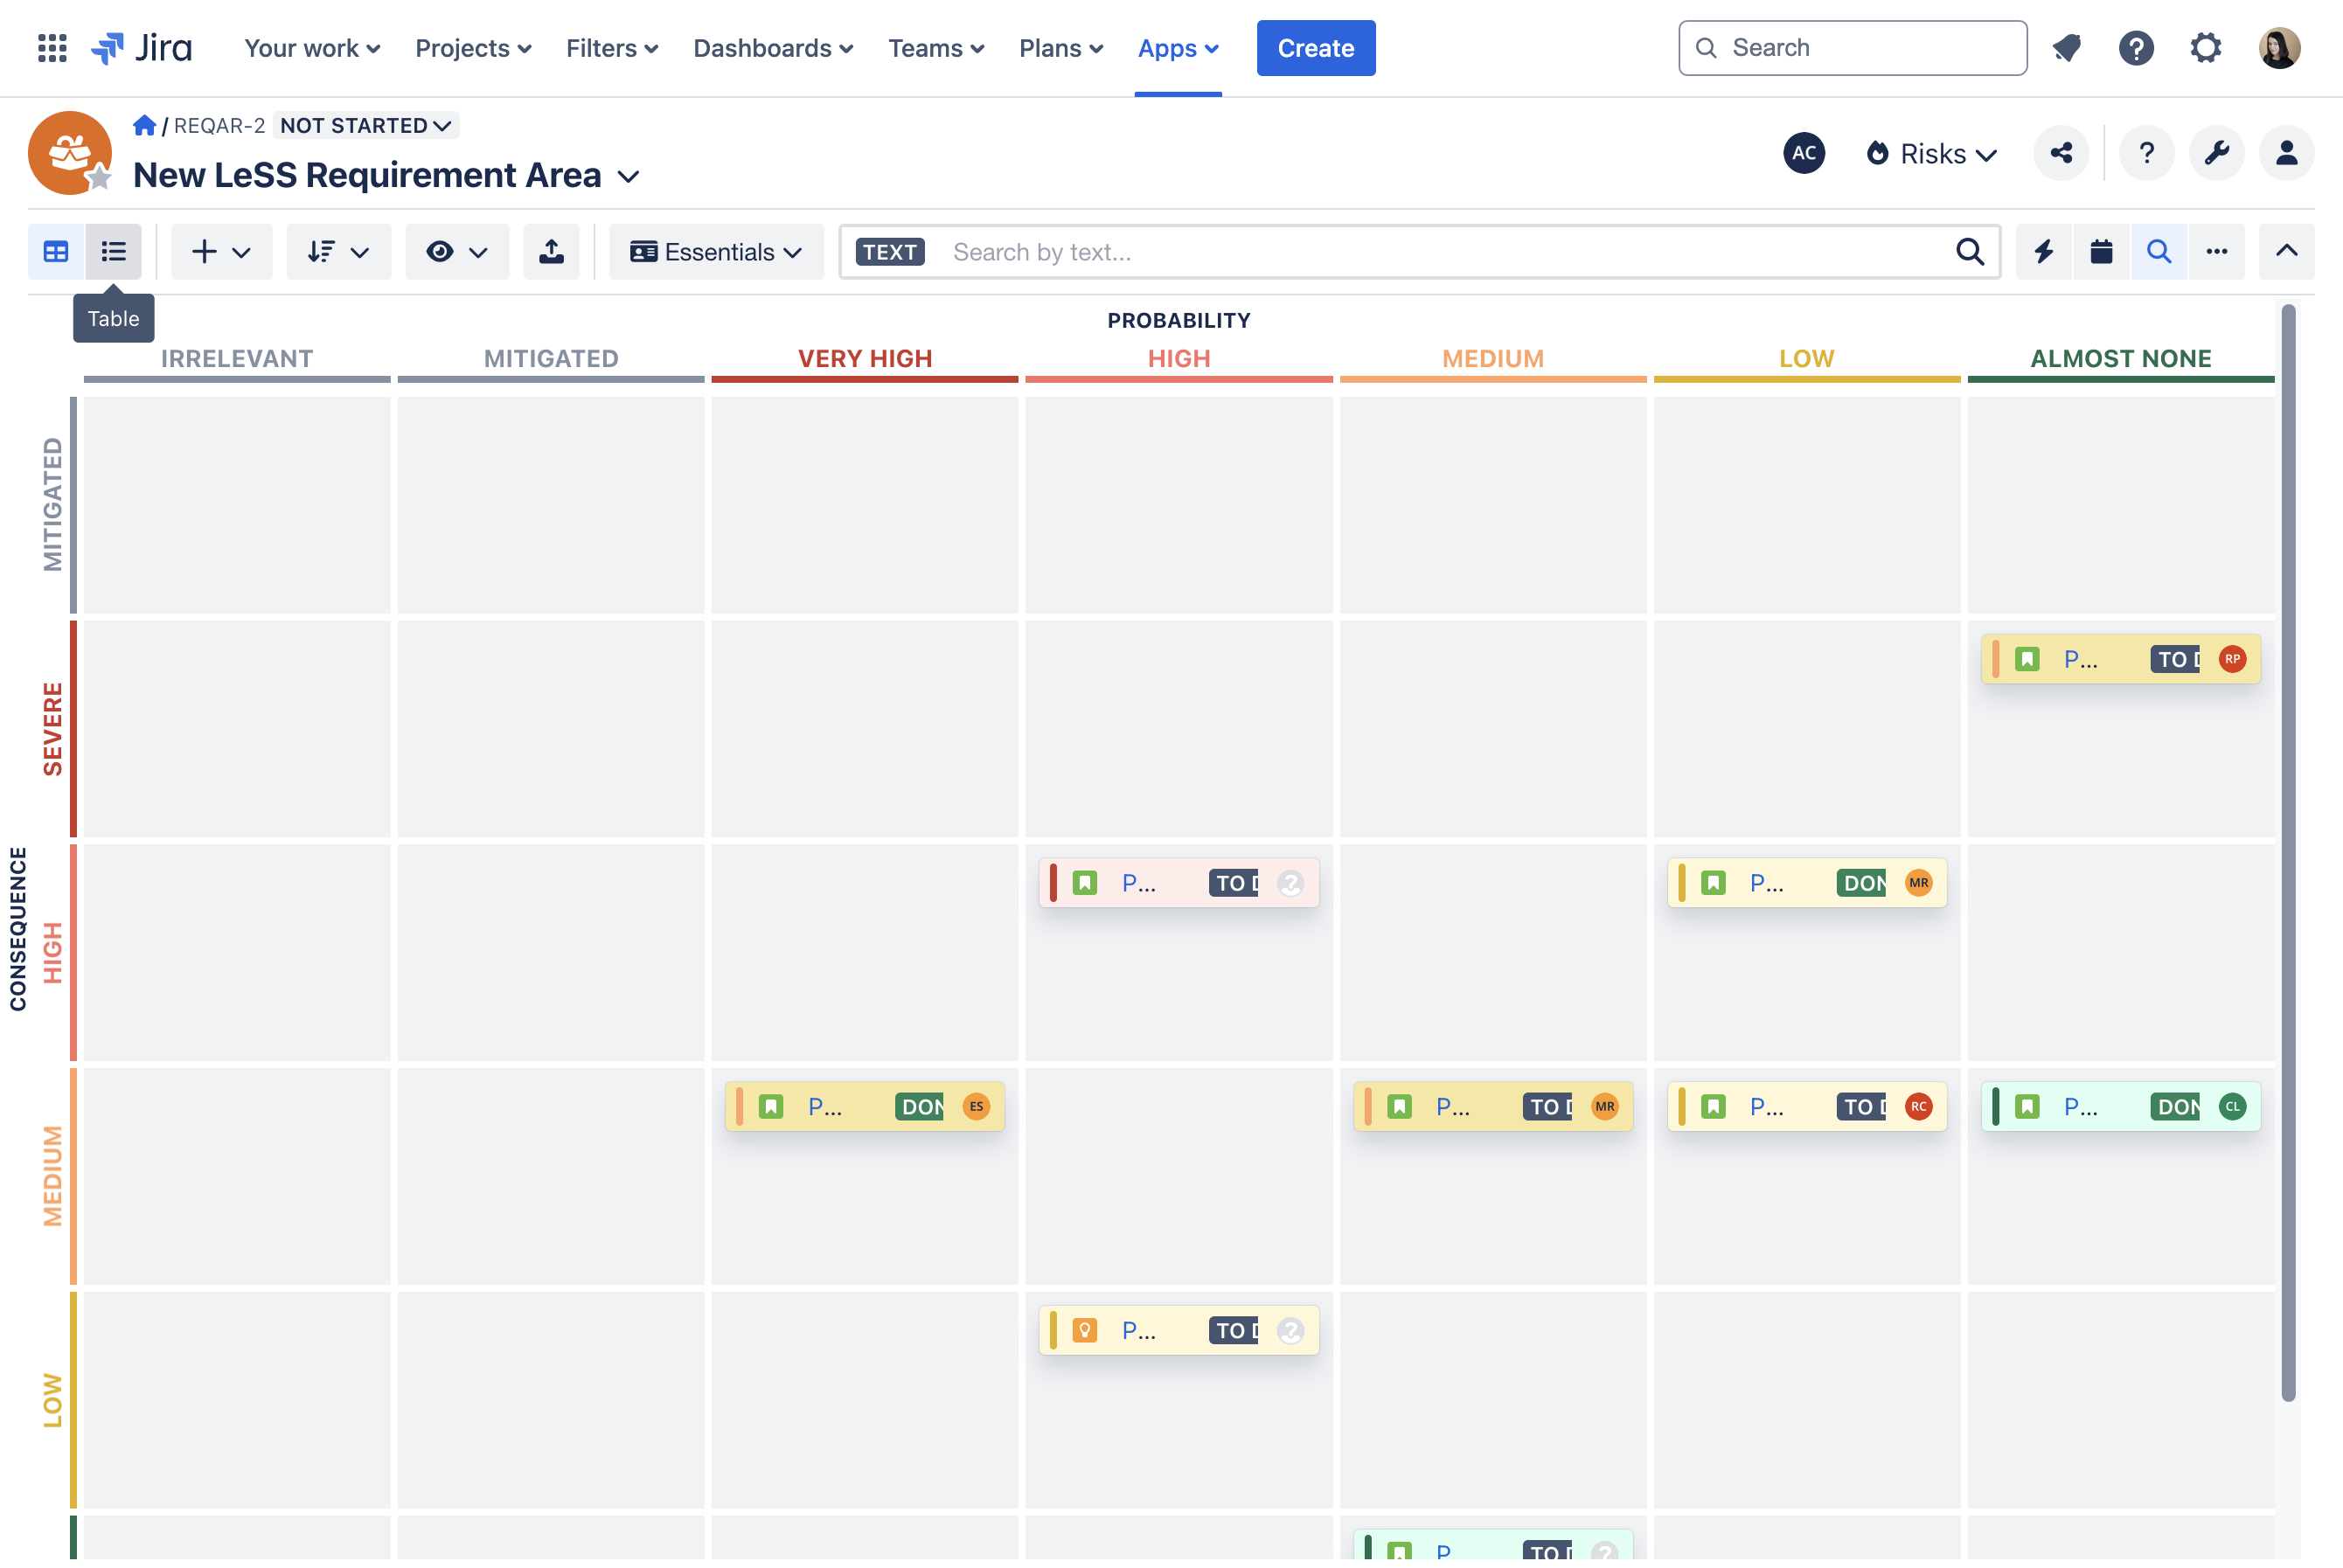The image size is (2343, 1568).
Task: Open the Apps menu
Action: (1178, 48)
